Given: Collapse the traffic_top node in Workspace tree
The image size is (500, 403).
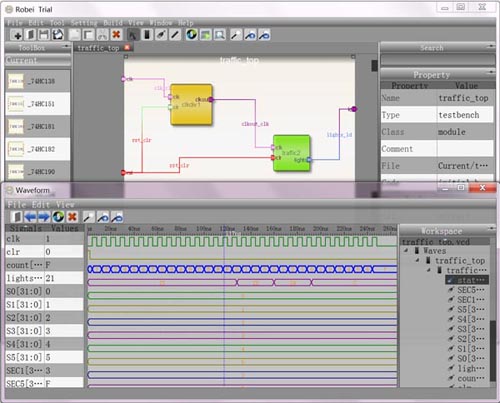Looking at the screenshot, I should point(417,260).
